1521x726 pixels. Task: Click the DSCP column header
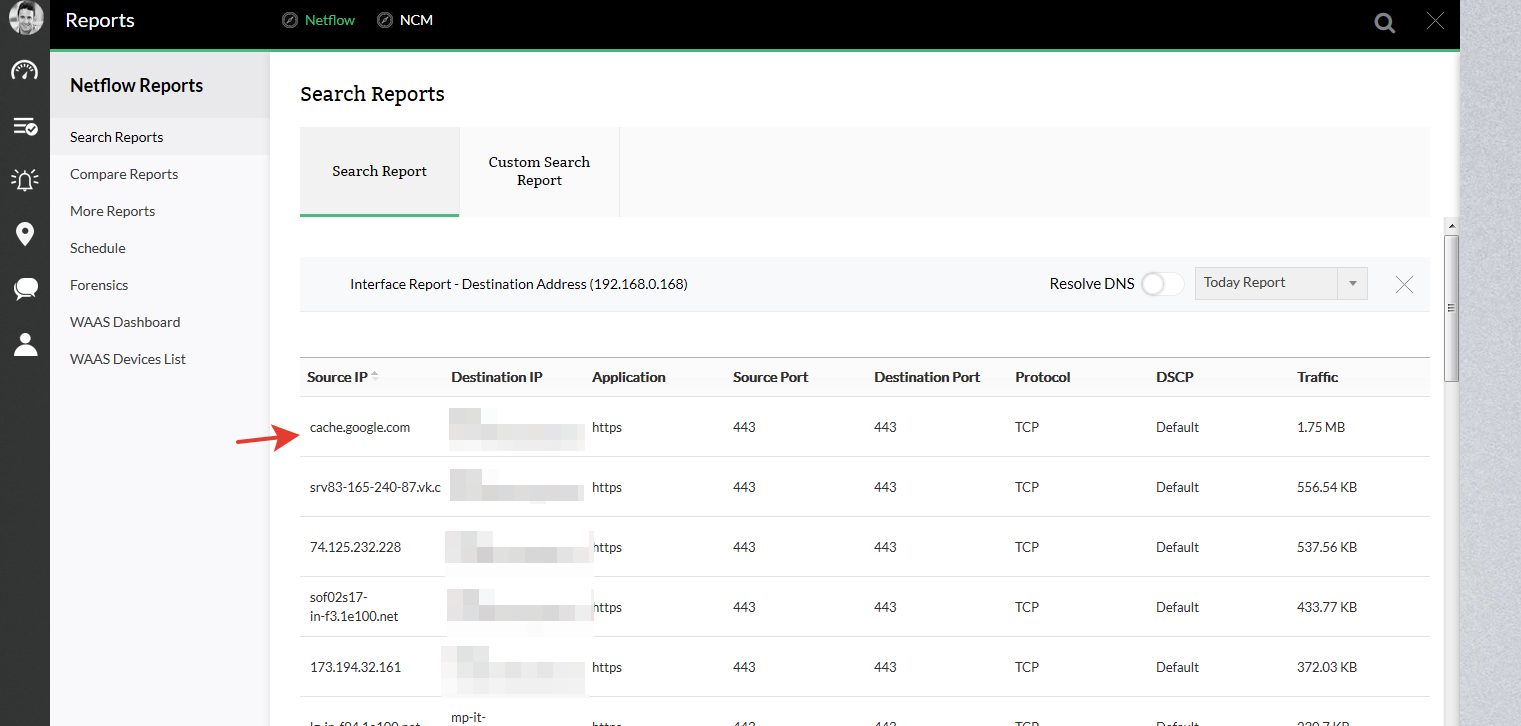1175,377
